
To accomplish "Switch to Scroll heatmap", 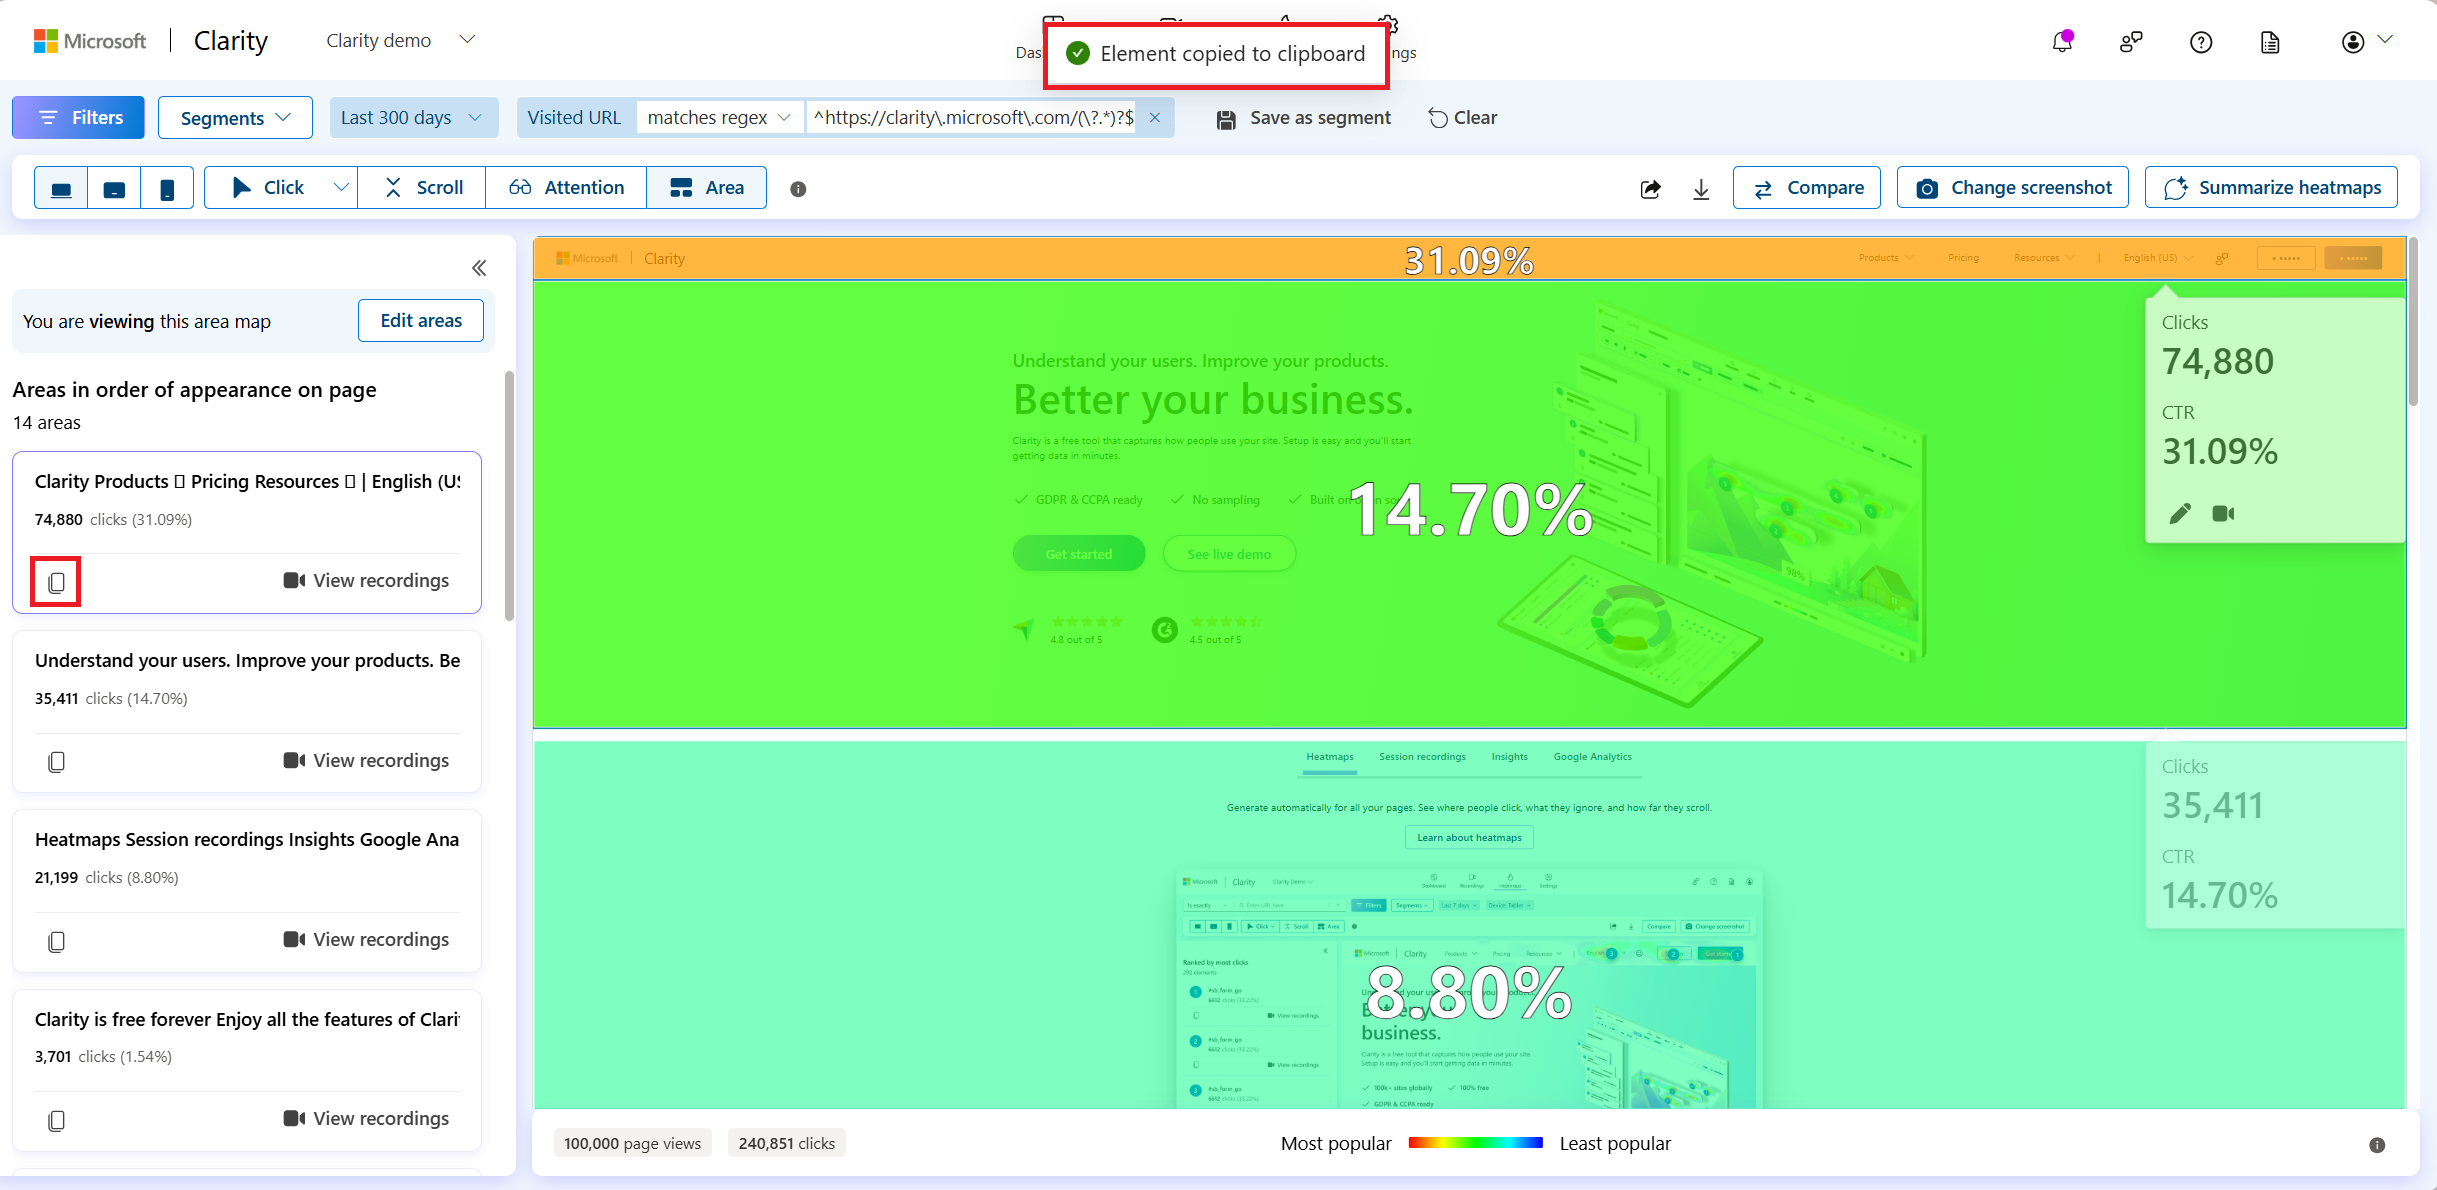I will [423, 188].
